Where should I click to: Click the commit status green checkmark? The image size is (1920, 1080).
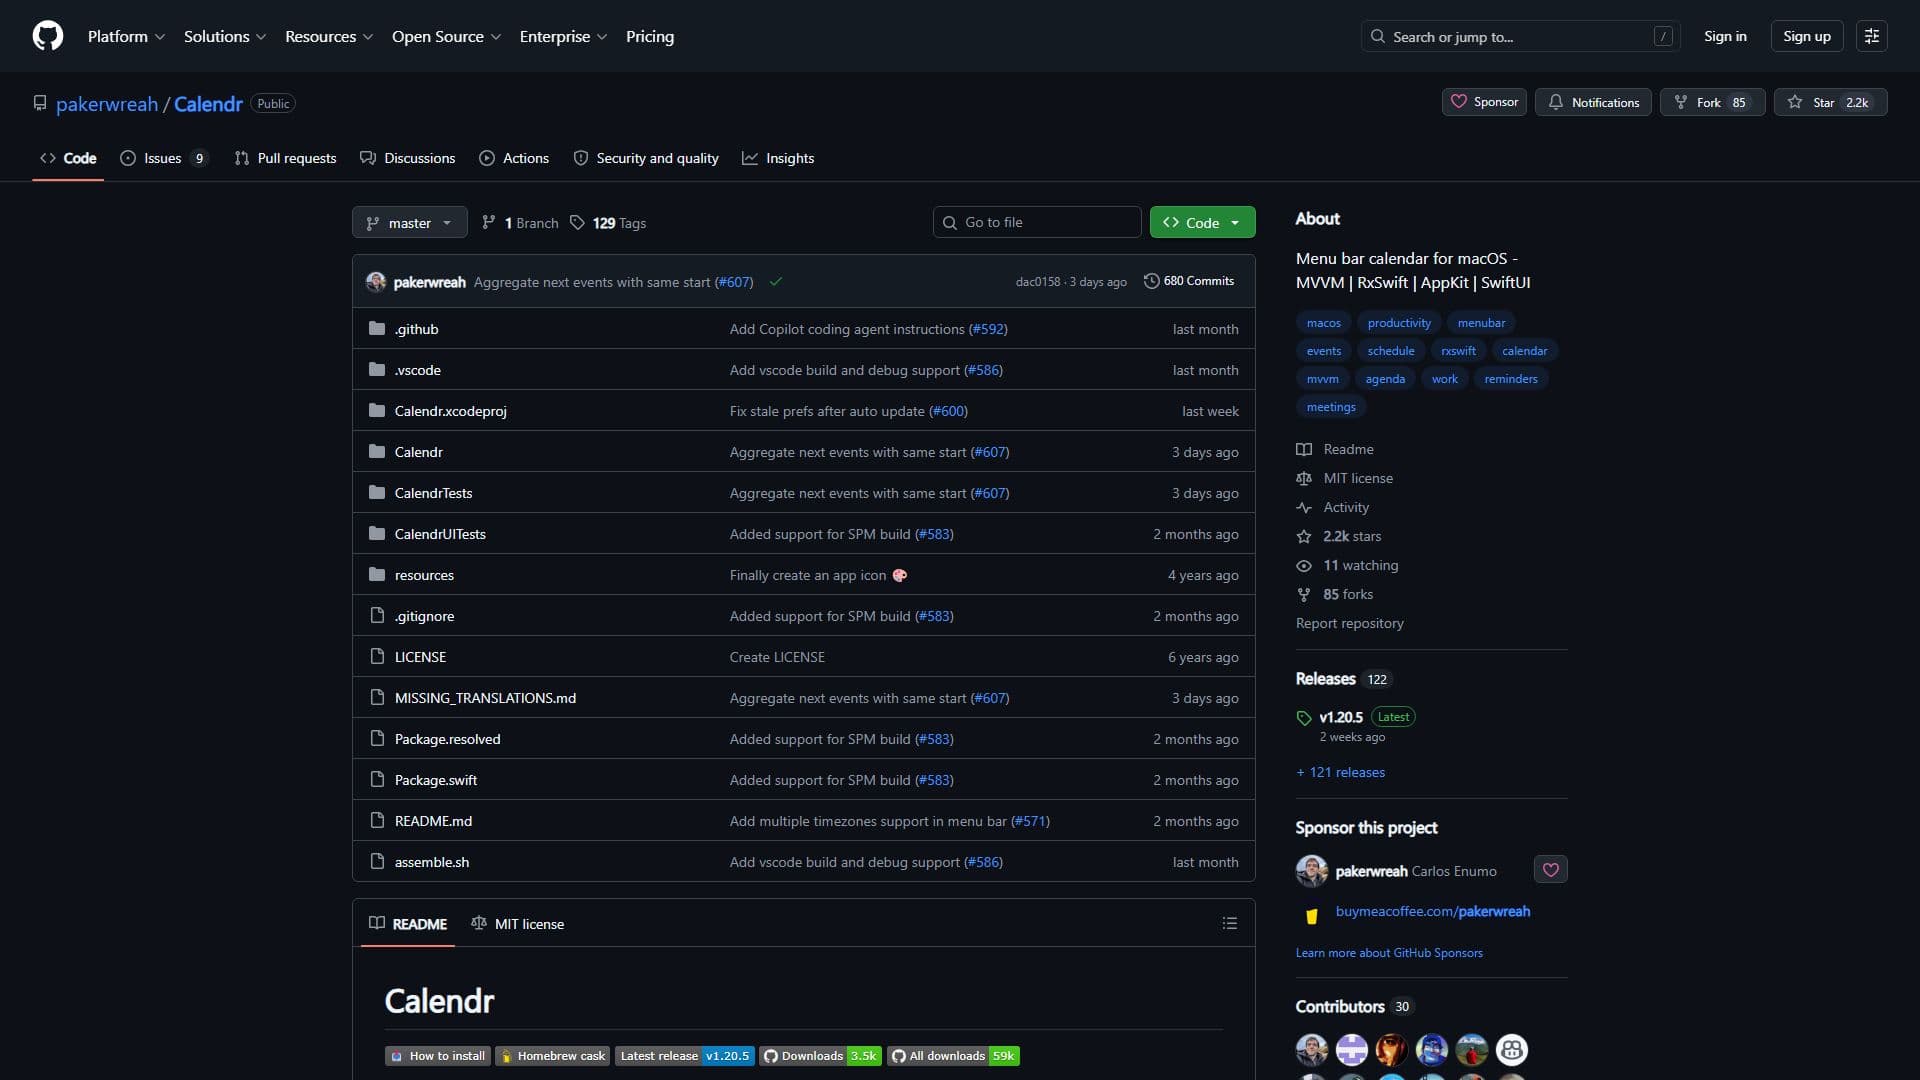pyautogui.click(x=775, y=282)
